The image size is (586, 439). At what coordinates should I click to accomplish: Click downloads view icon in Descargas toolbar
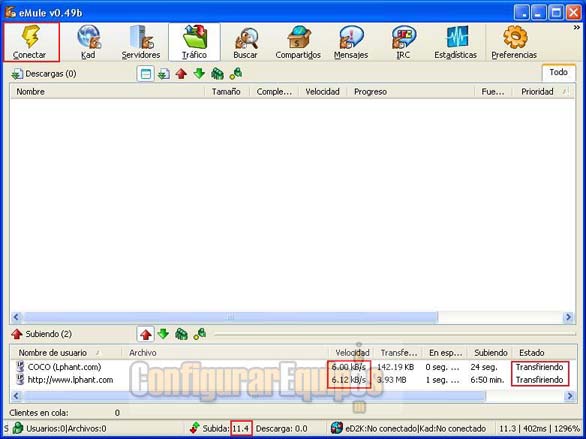(164, 74)
